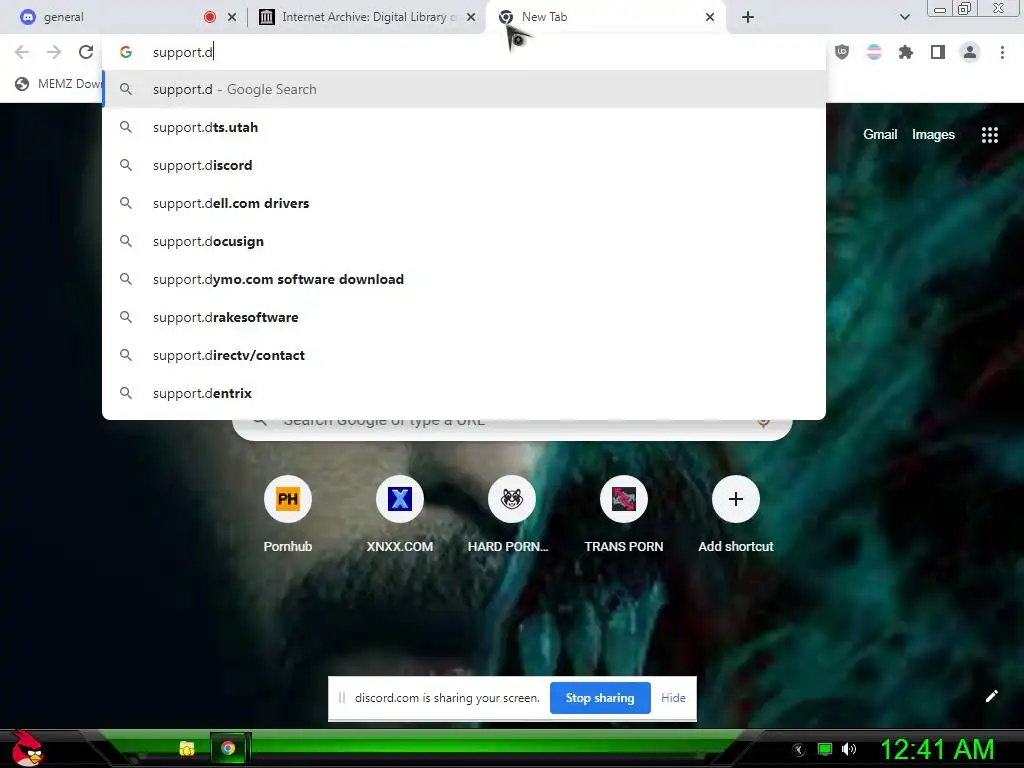Viewport: 1024px width, 768px height.
Task: Click Stop sharing button
Action: coord(600,698)
